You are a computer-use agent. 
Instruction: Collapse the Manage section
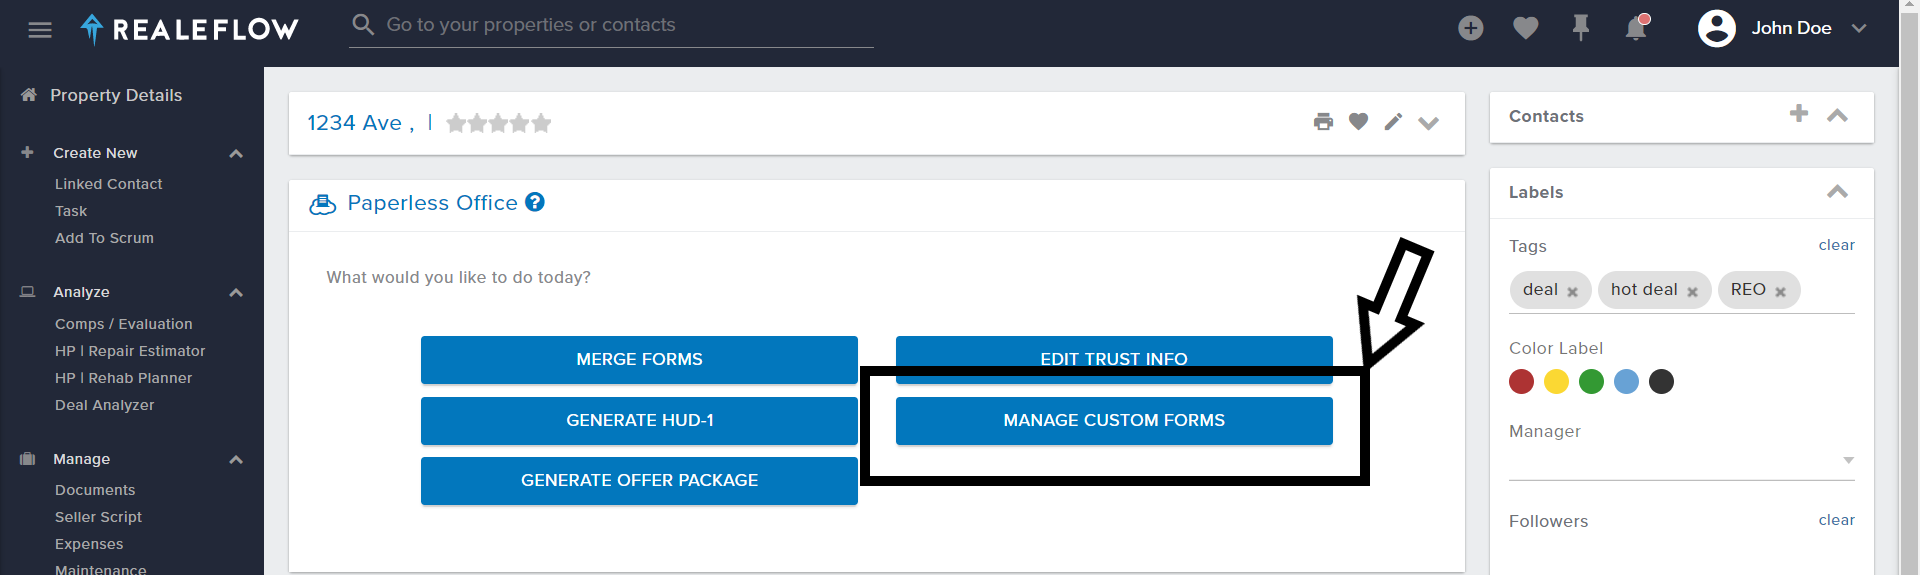point(236,459)
